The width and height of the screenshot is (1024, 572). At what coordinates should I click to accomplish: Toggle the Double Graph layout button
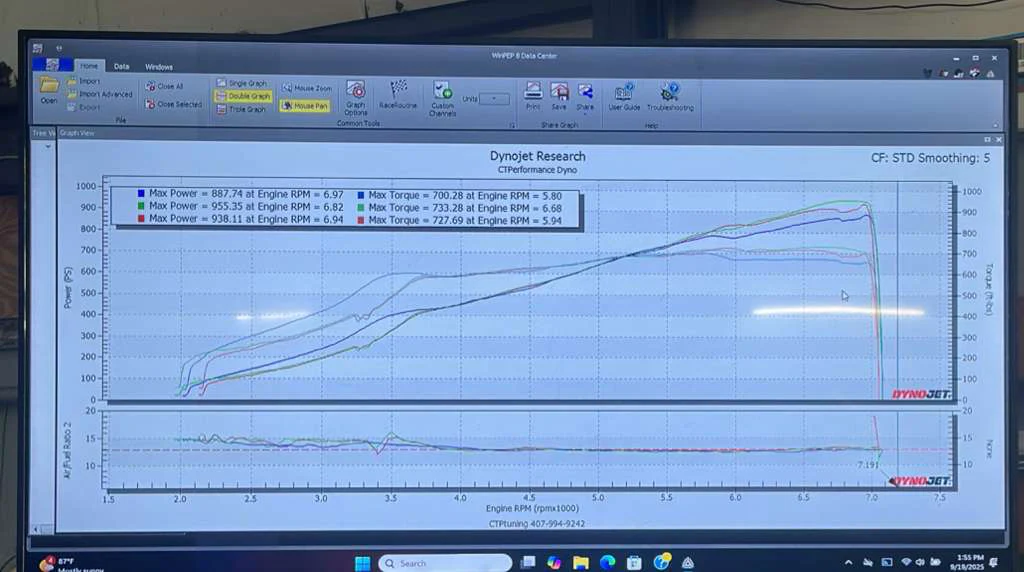coord(243,96)
